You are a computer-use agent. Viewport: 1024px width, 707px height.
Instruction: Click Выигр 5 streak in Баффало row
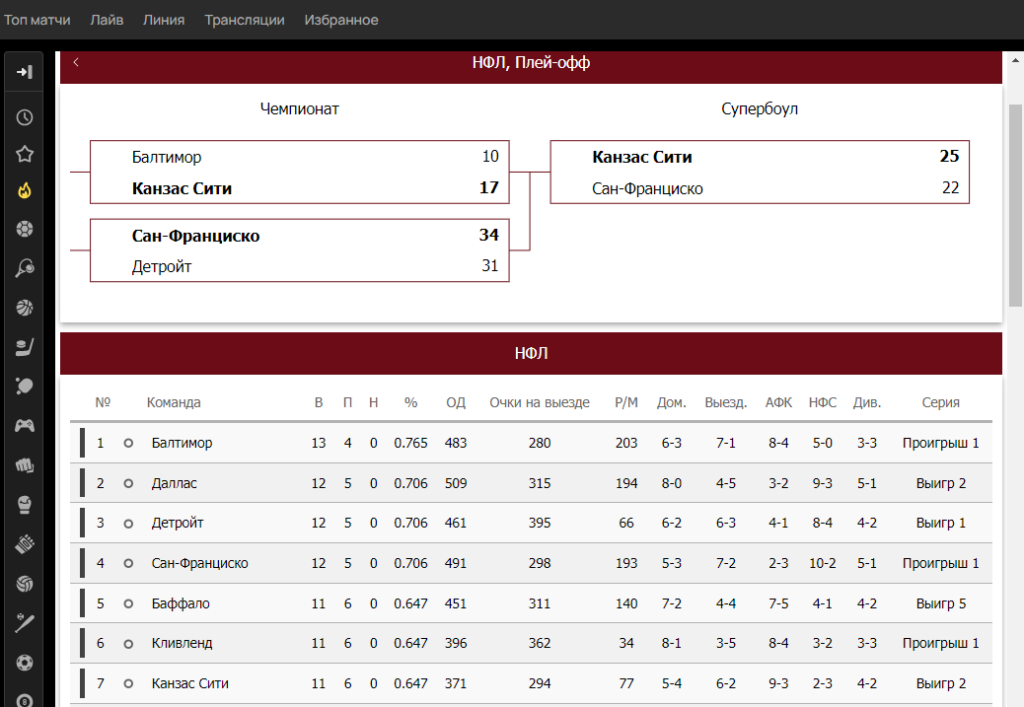coord(940,603)
